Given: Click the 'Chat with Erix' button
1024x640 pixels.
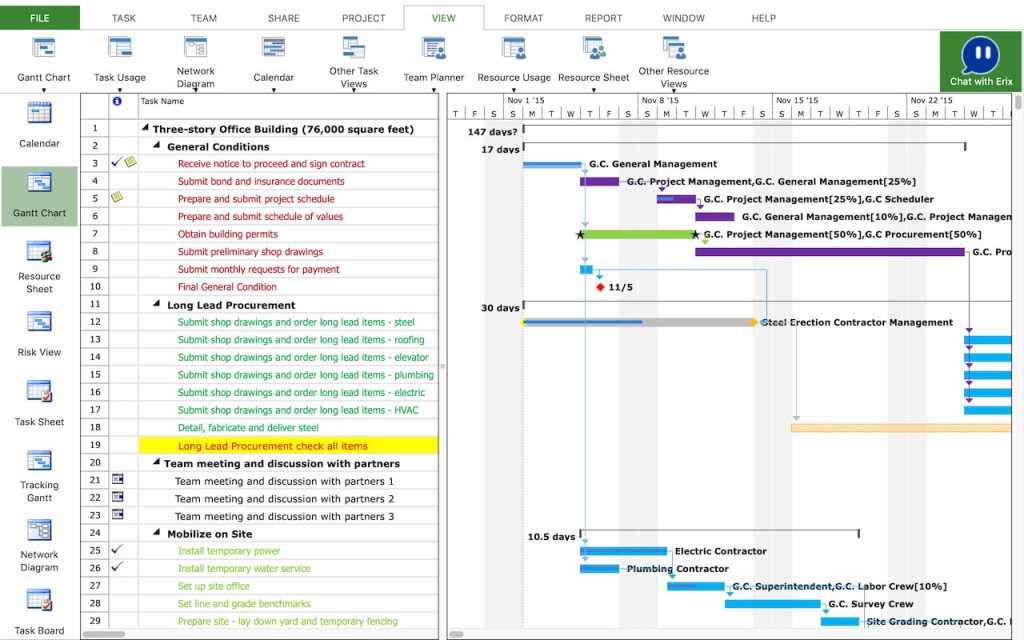Looking at the screenshot, I should pyautogui.click(x=979, y=58).
